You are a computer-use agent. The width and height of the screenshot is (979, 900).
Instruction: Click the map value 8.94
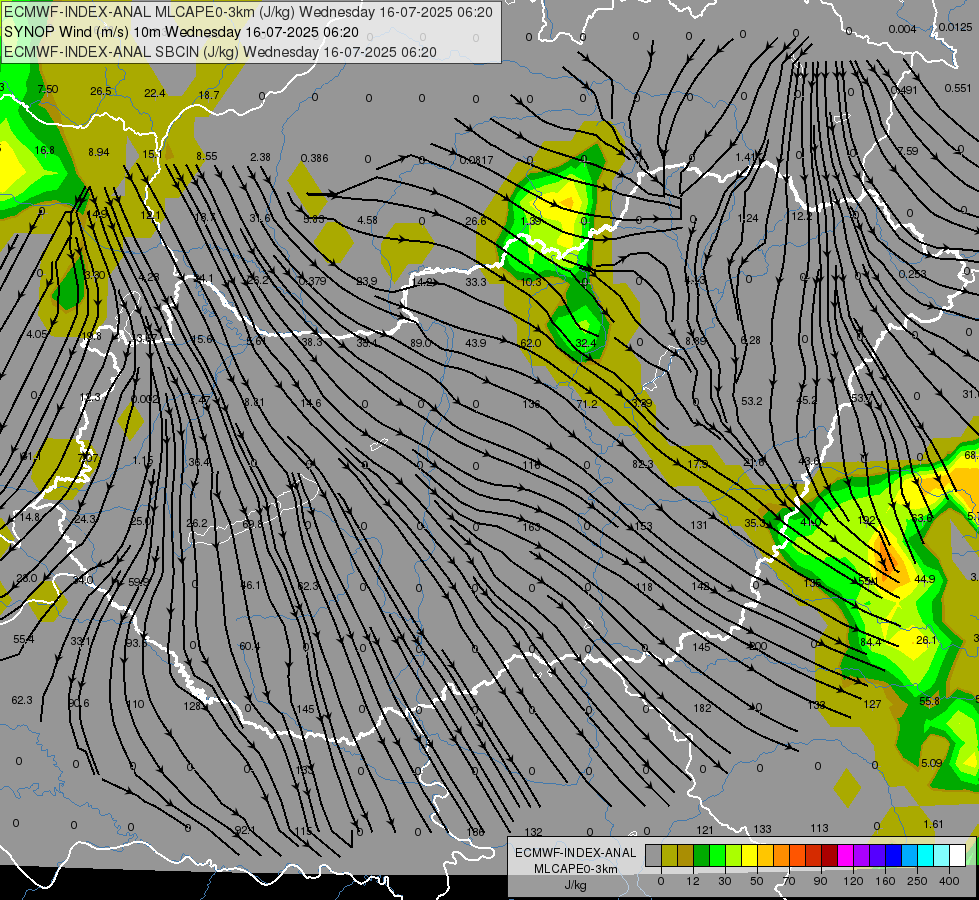(x=99, y=152)
